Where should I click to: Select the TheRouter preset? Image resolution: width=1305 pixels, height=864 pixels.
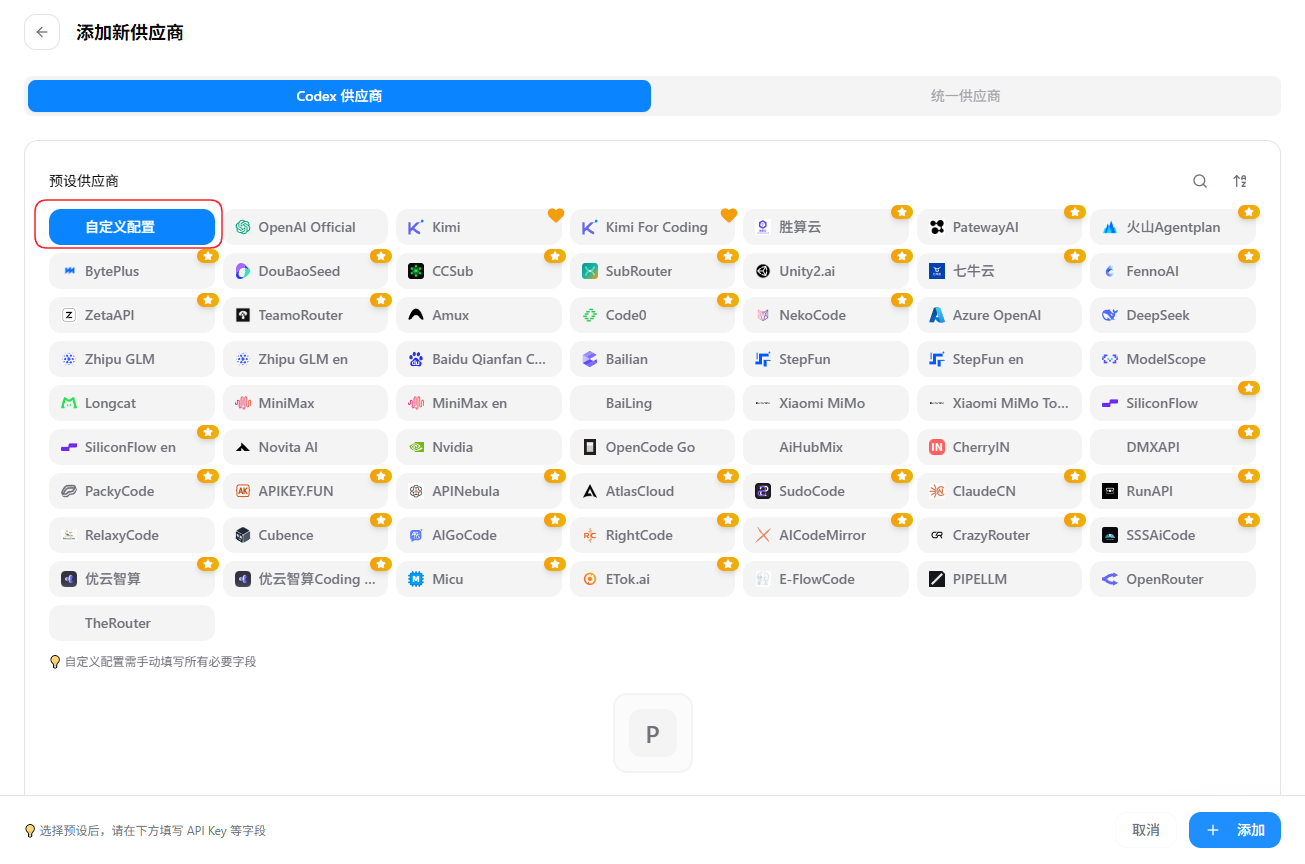(132, 623)
